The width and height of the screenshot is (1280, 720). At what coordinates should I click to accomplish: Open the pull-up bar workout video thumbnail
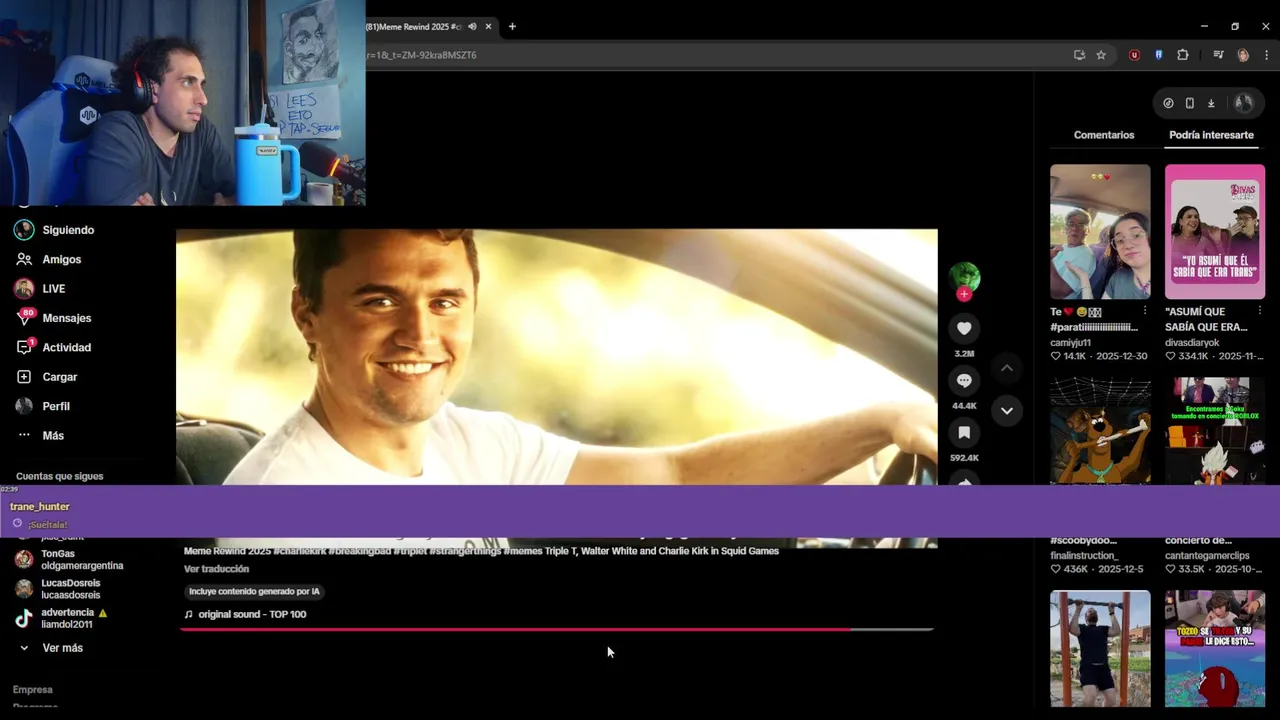click(1100, 648)
